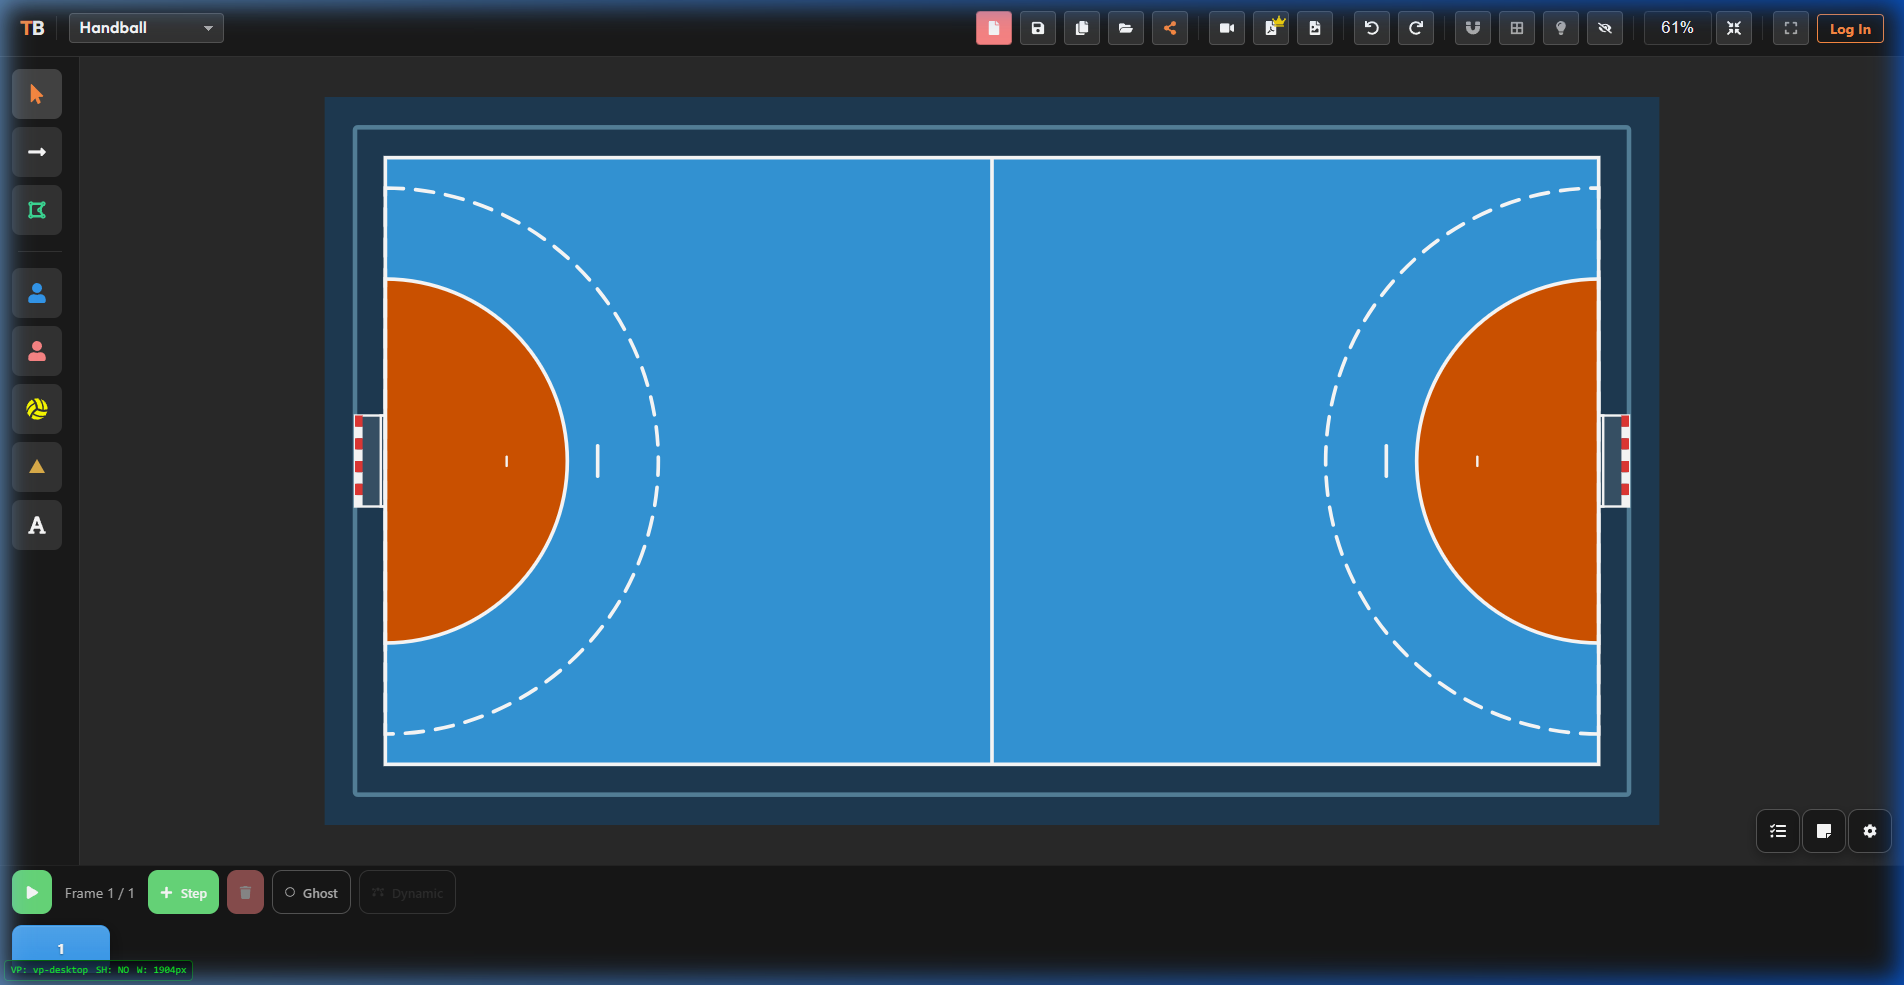Select the cone placement tool
The image size is (1904, 985).
[36, 467]
